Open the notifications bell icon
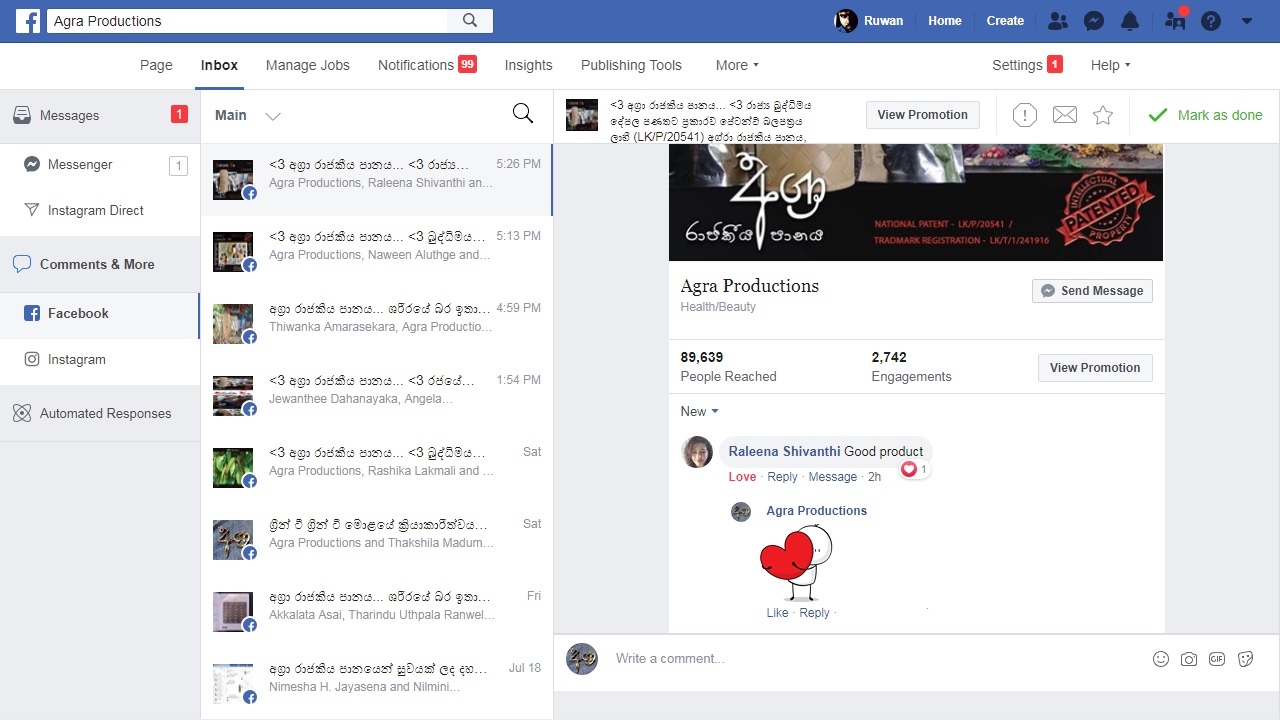The width and height of the screenshot is (1280, 720). (1130, 21)
